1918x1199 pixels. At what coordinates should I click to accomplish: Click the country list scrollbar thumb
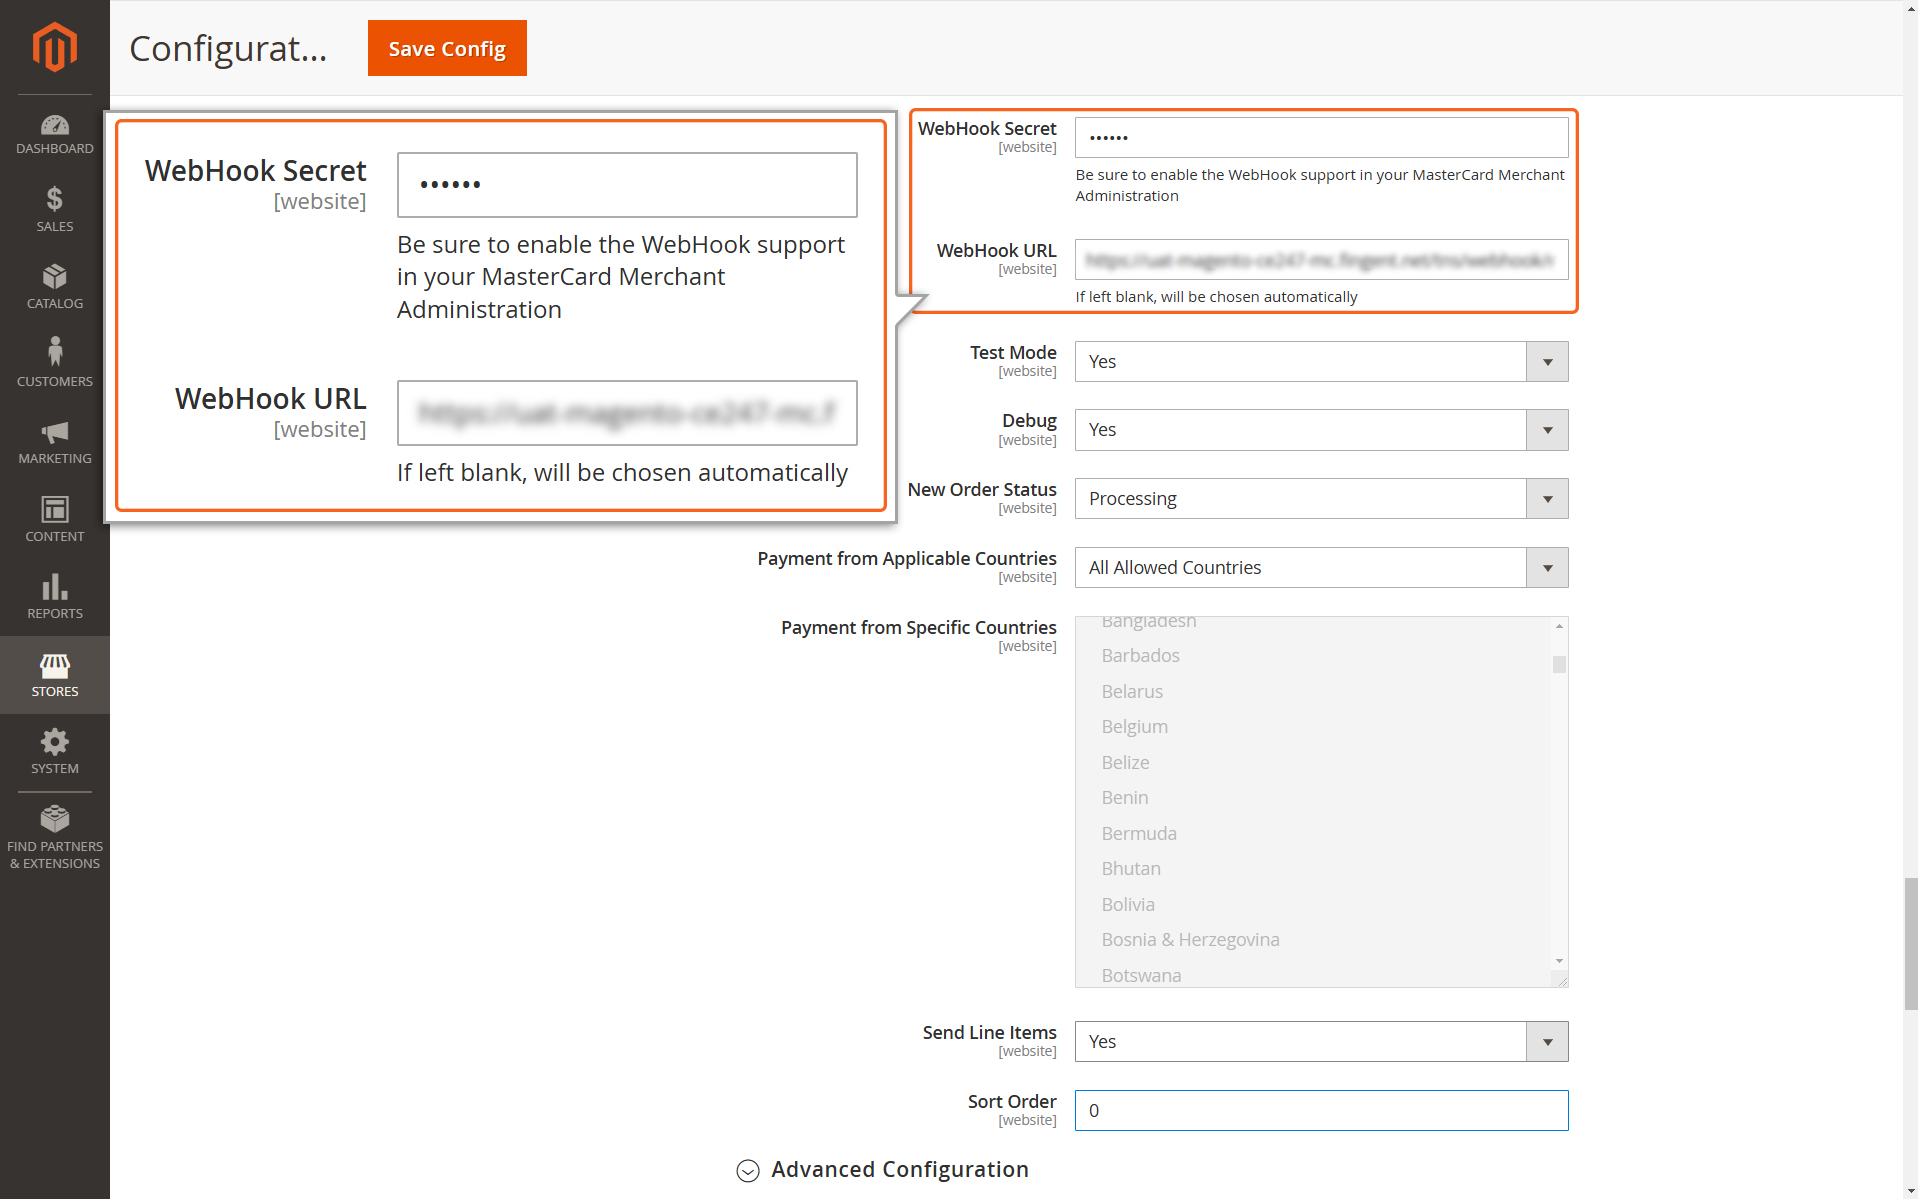1559,664
